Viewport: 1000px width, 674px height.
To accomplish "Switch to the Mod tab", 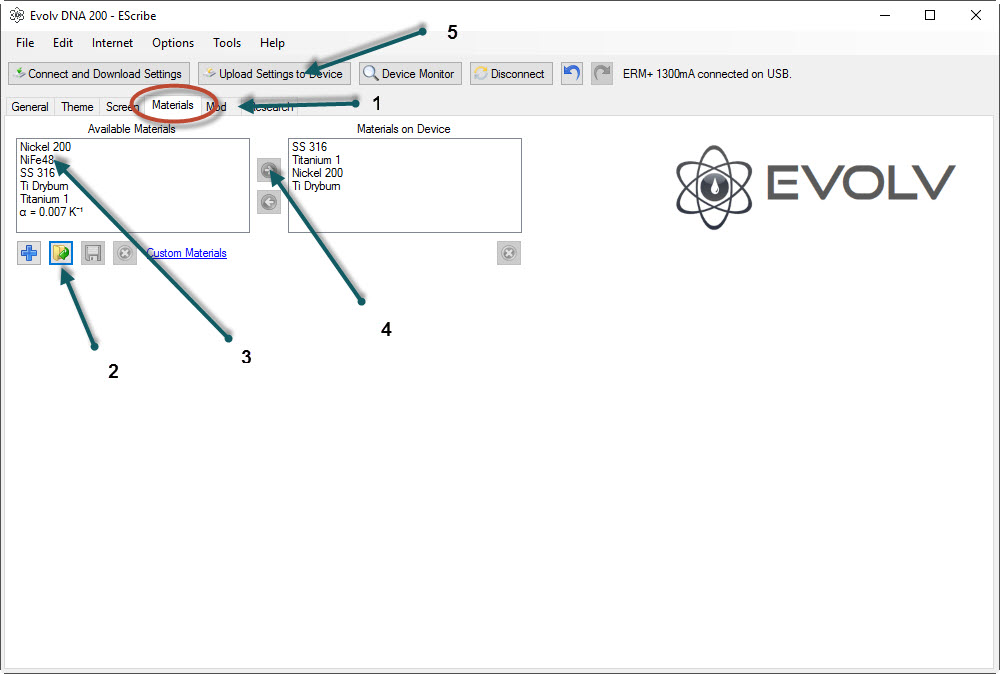I will pyautogui.click(x=216, y=106).
